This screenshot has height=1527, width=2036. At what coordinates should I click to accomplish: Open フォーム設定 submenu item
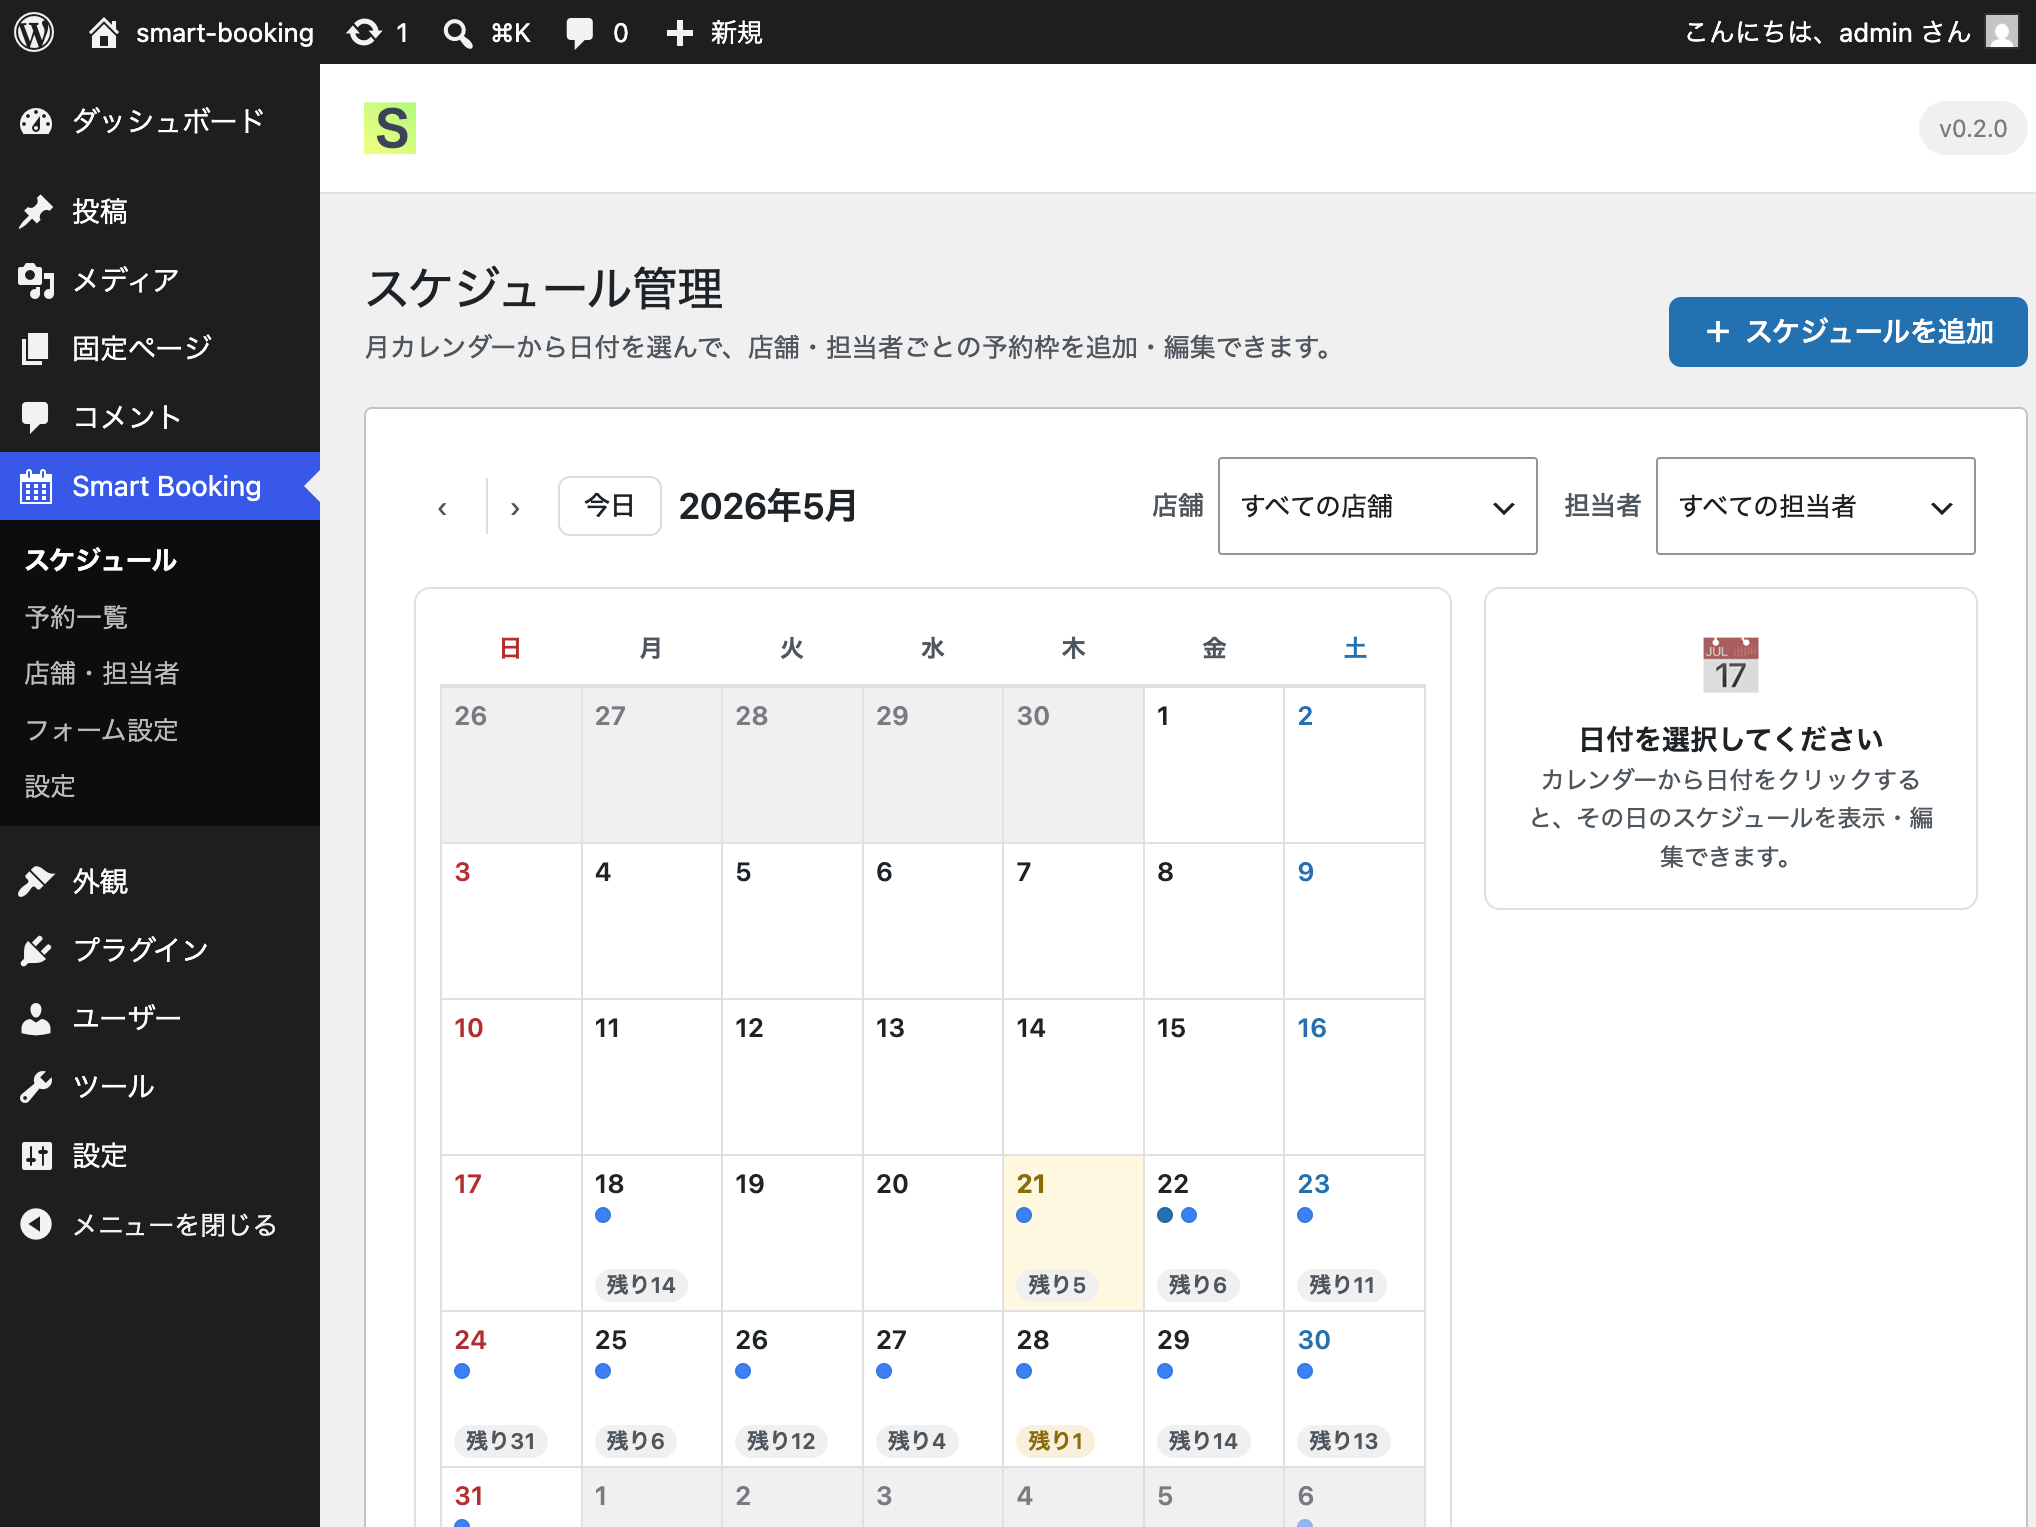coord(101,730)
